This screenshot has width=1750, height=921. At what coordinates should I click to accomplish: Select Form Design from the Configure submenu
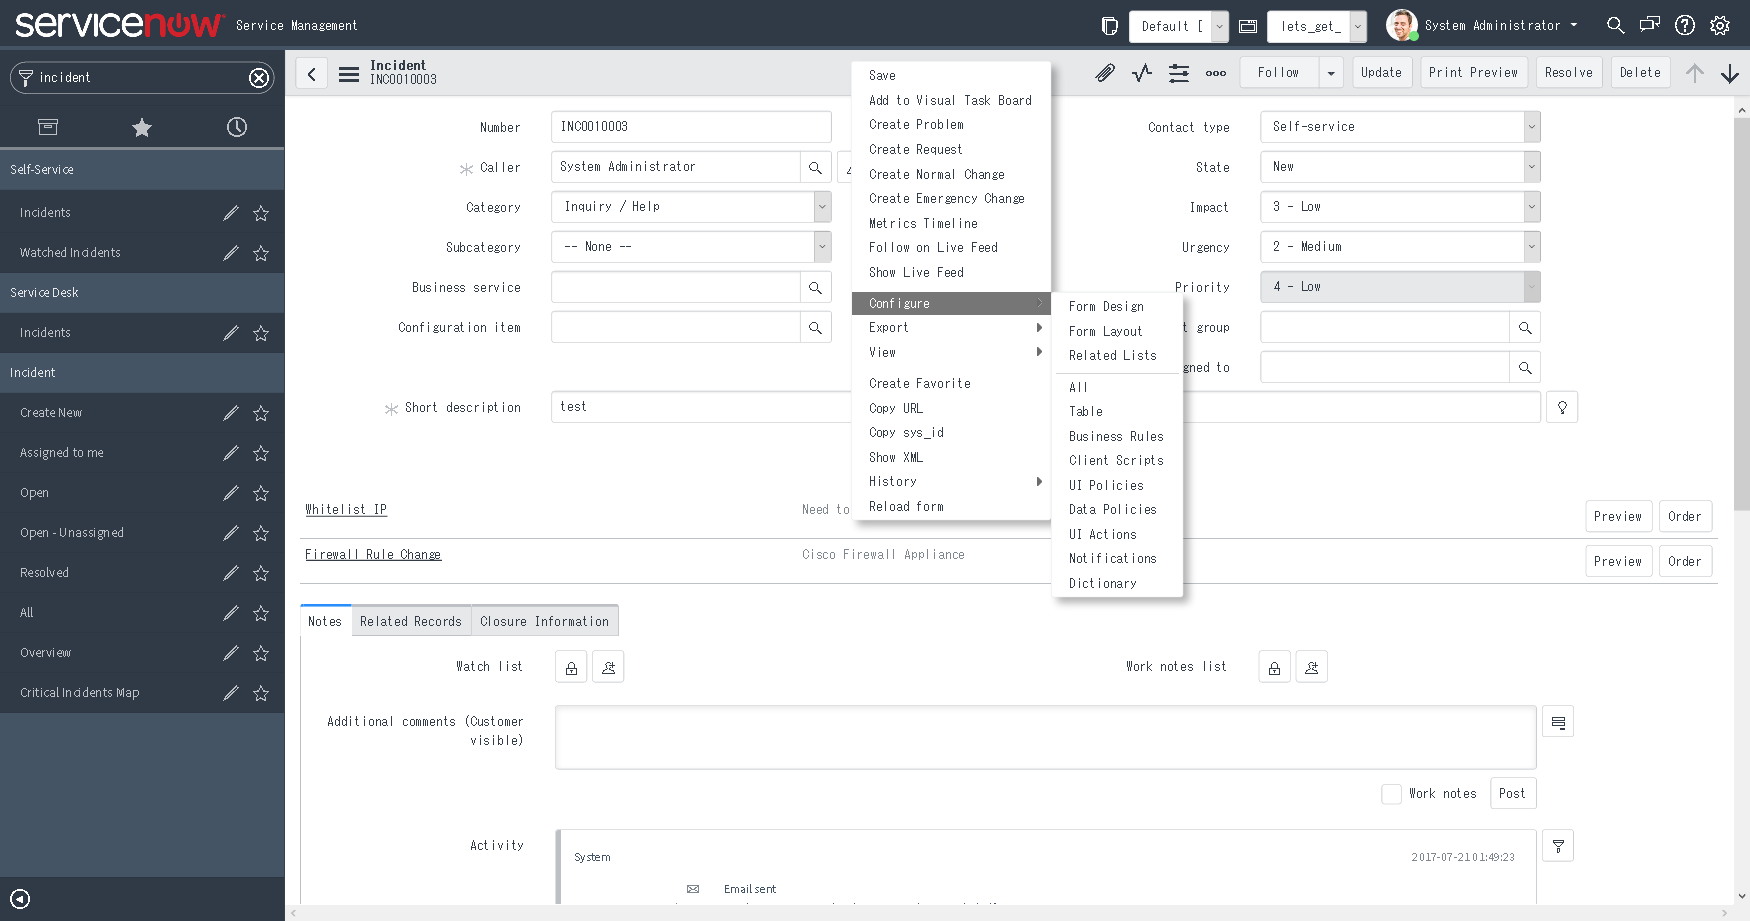click(1105, 306)
